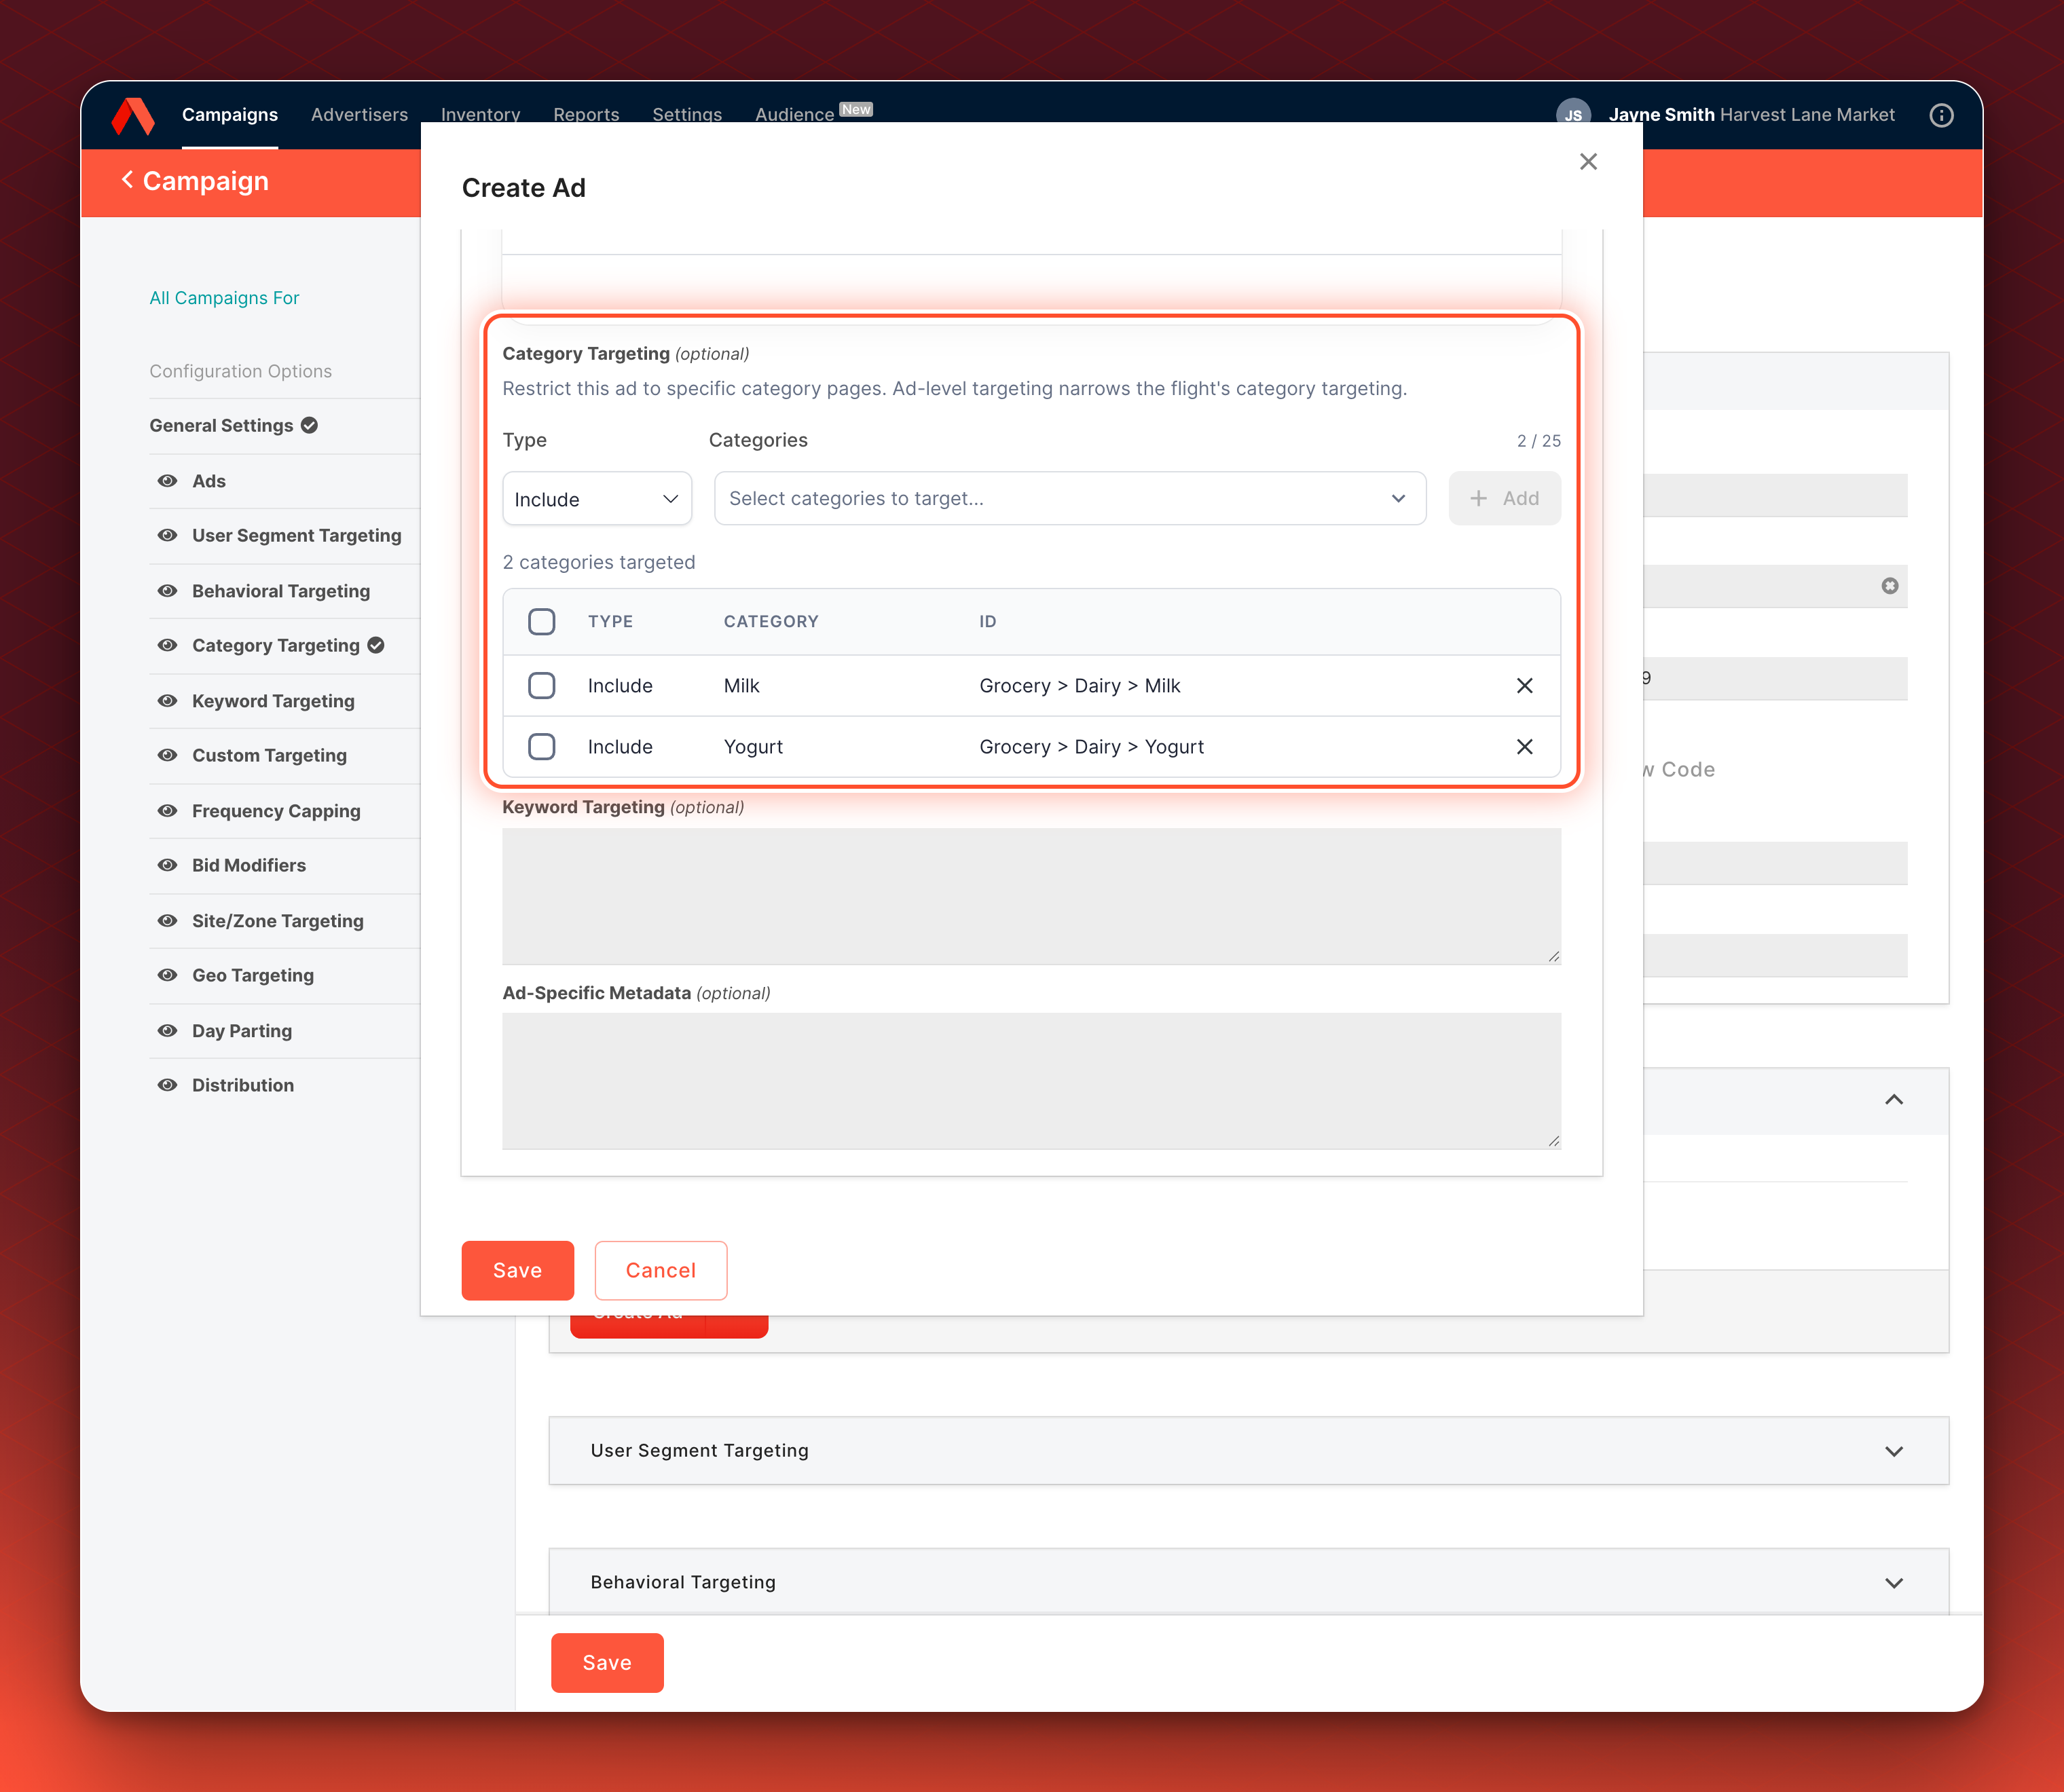Select General Settings in sidebar
Image resolution: width=2064 pixels, height=1792 pixels.
point(222,425)
